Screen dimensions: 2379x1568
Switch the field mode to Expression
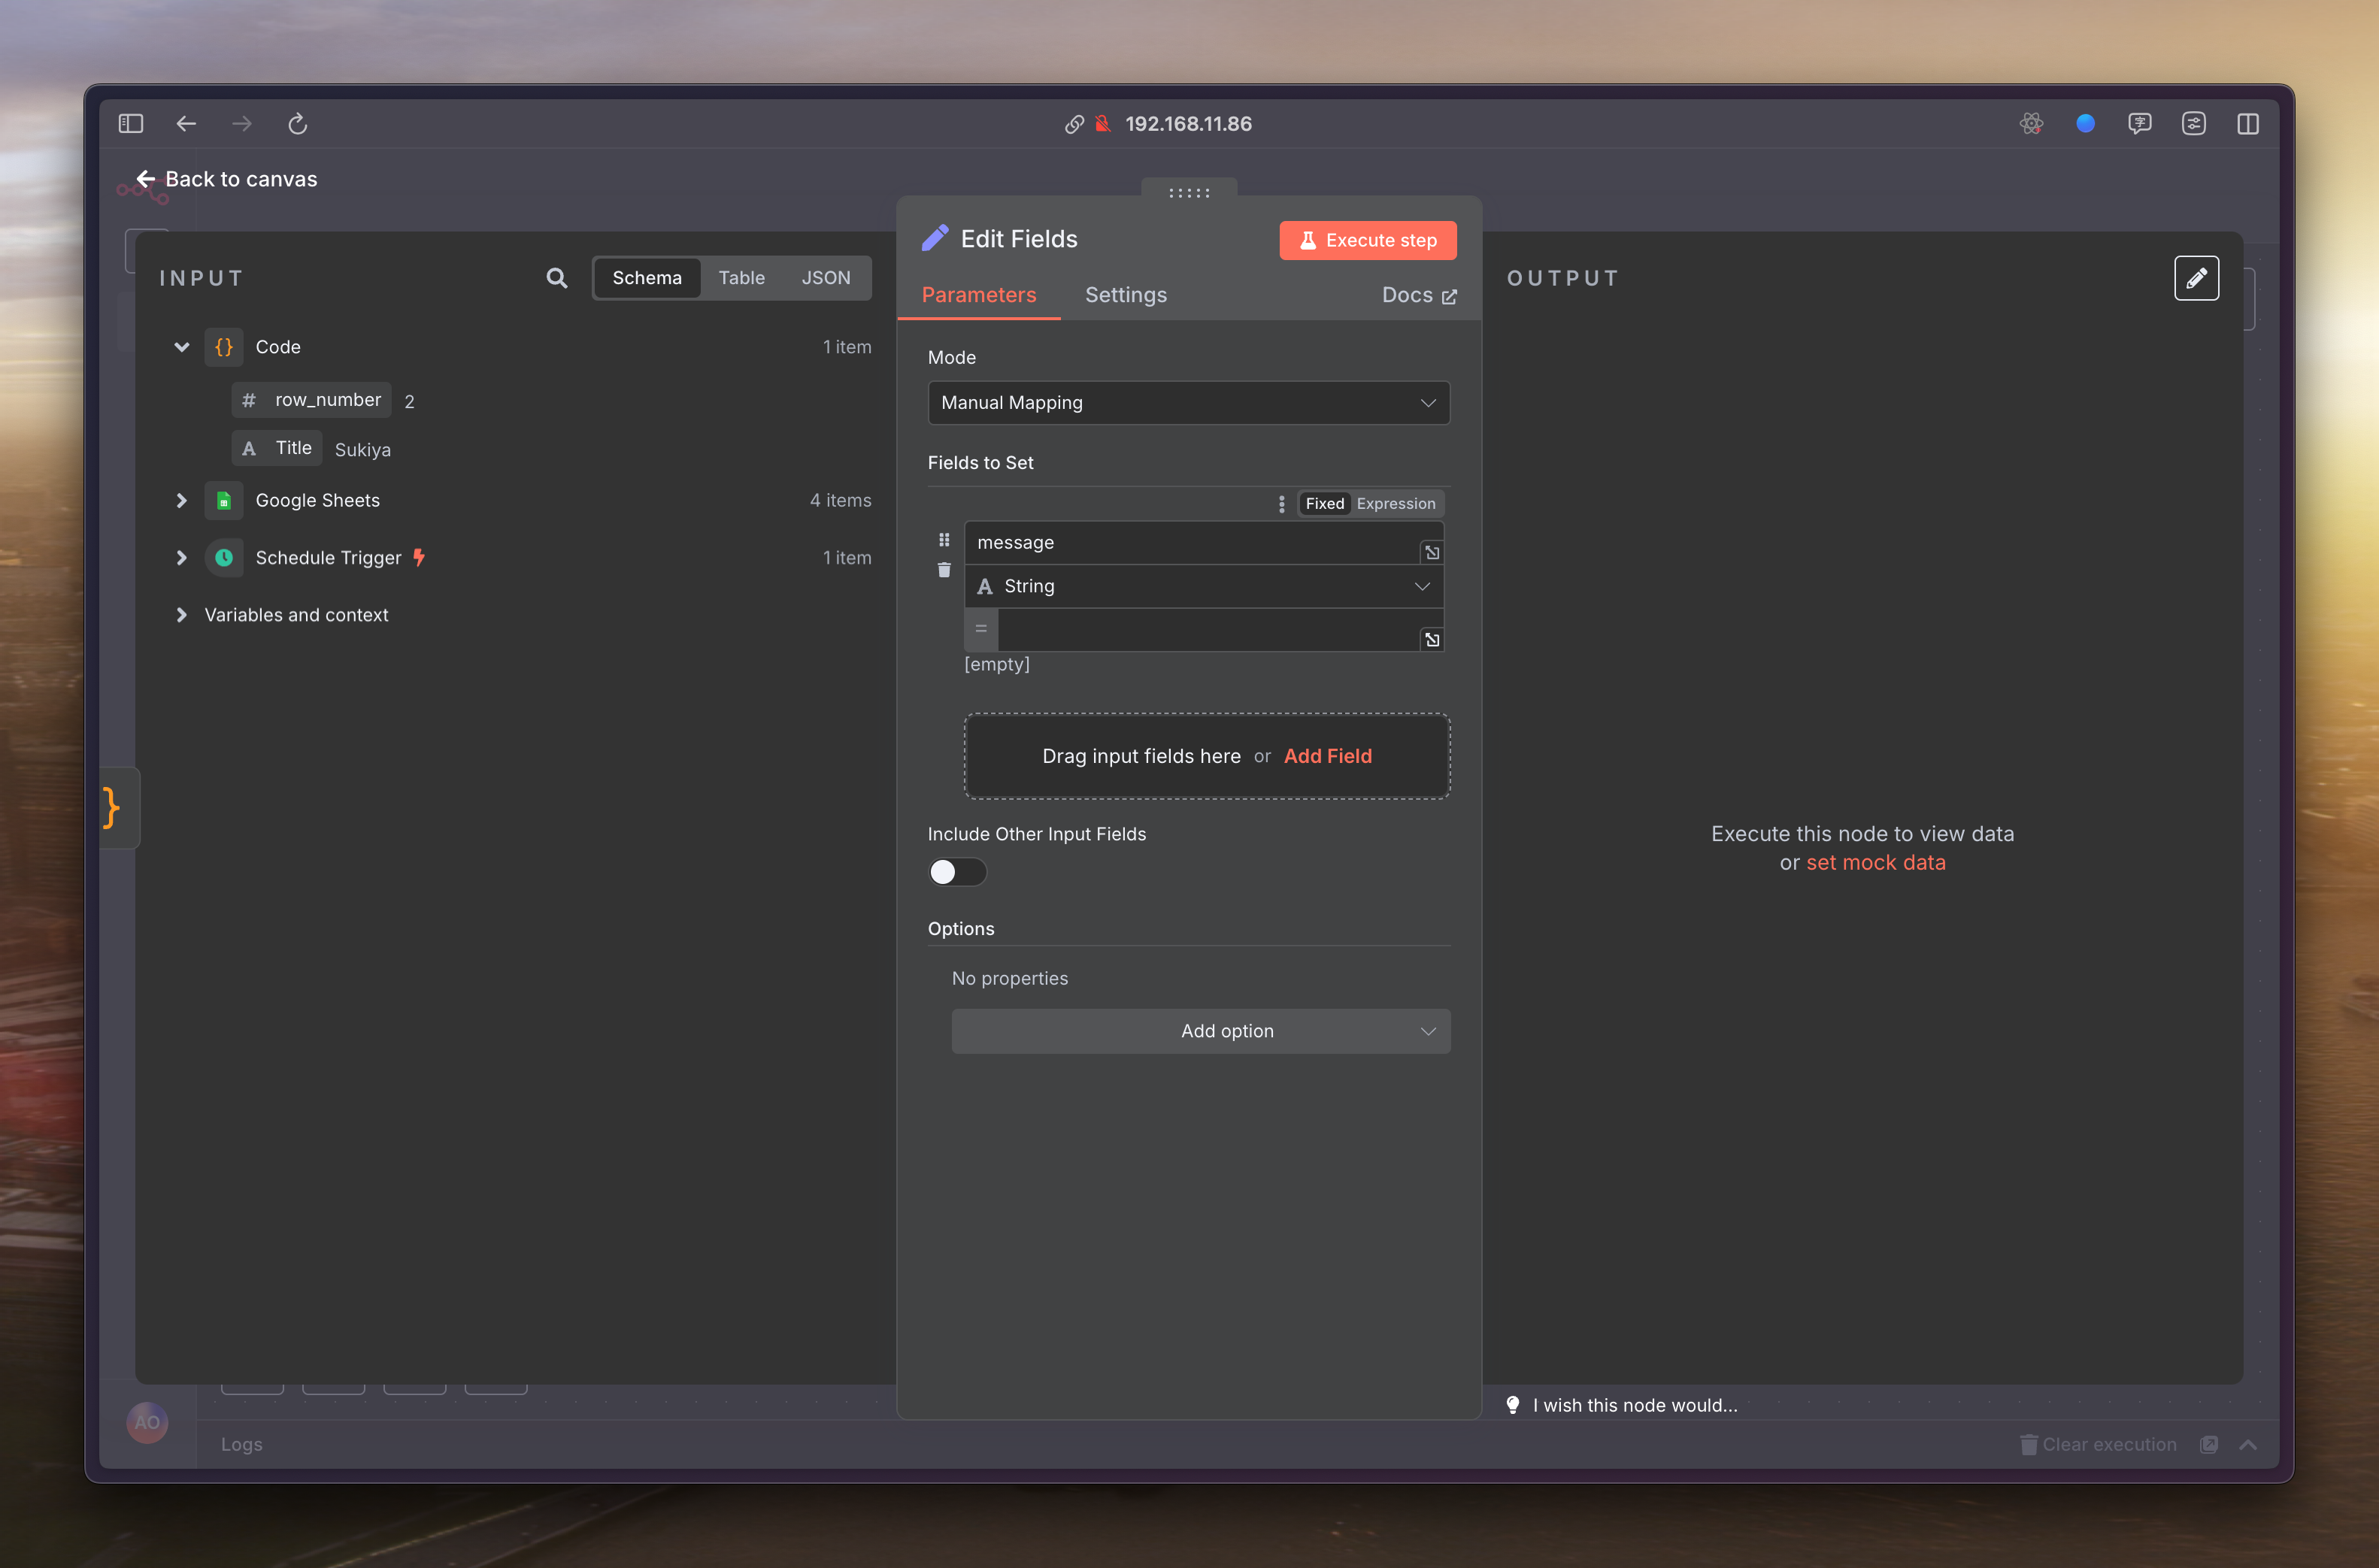(1395, 504)
